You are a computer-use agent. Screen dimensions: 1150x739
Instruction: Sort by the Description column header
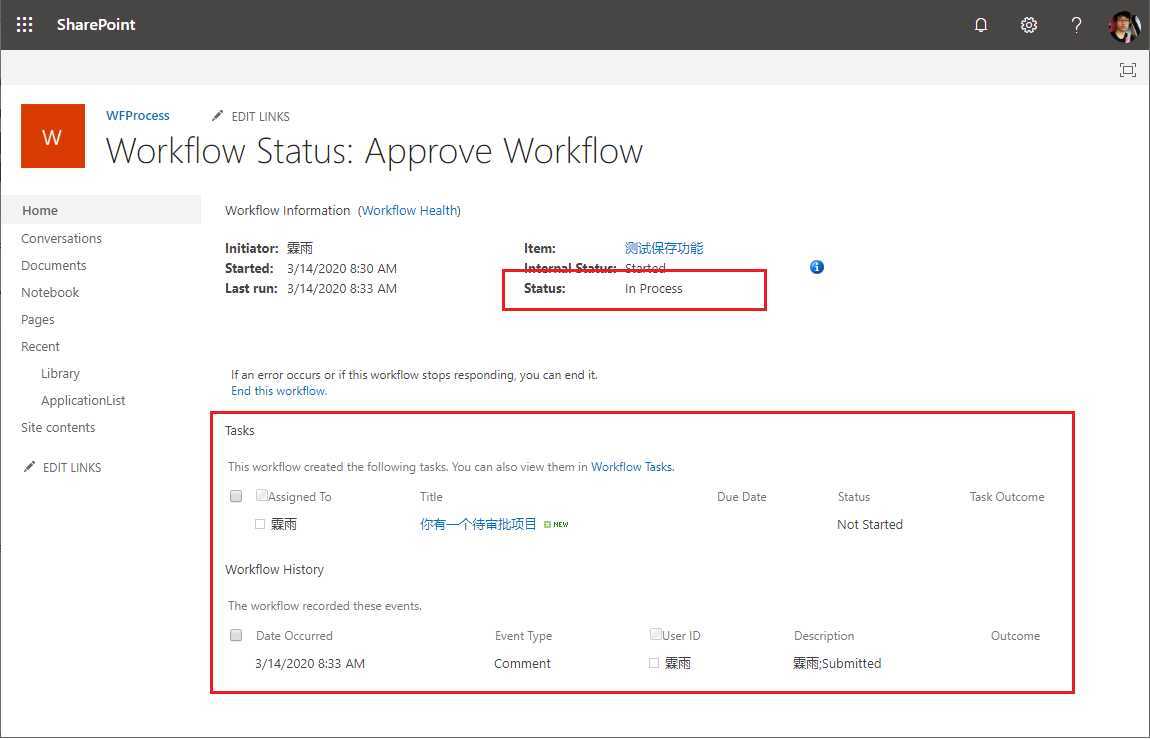(x=824, y=636)
